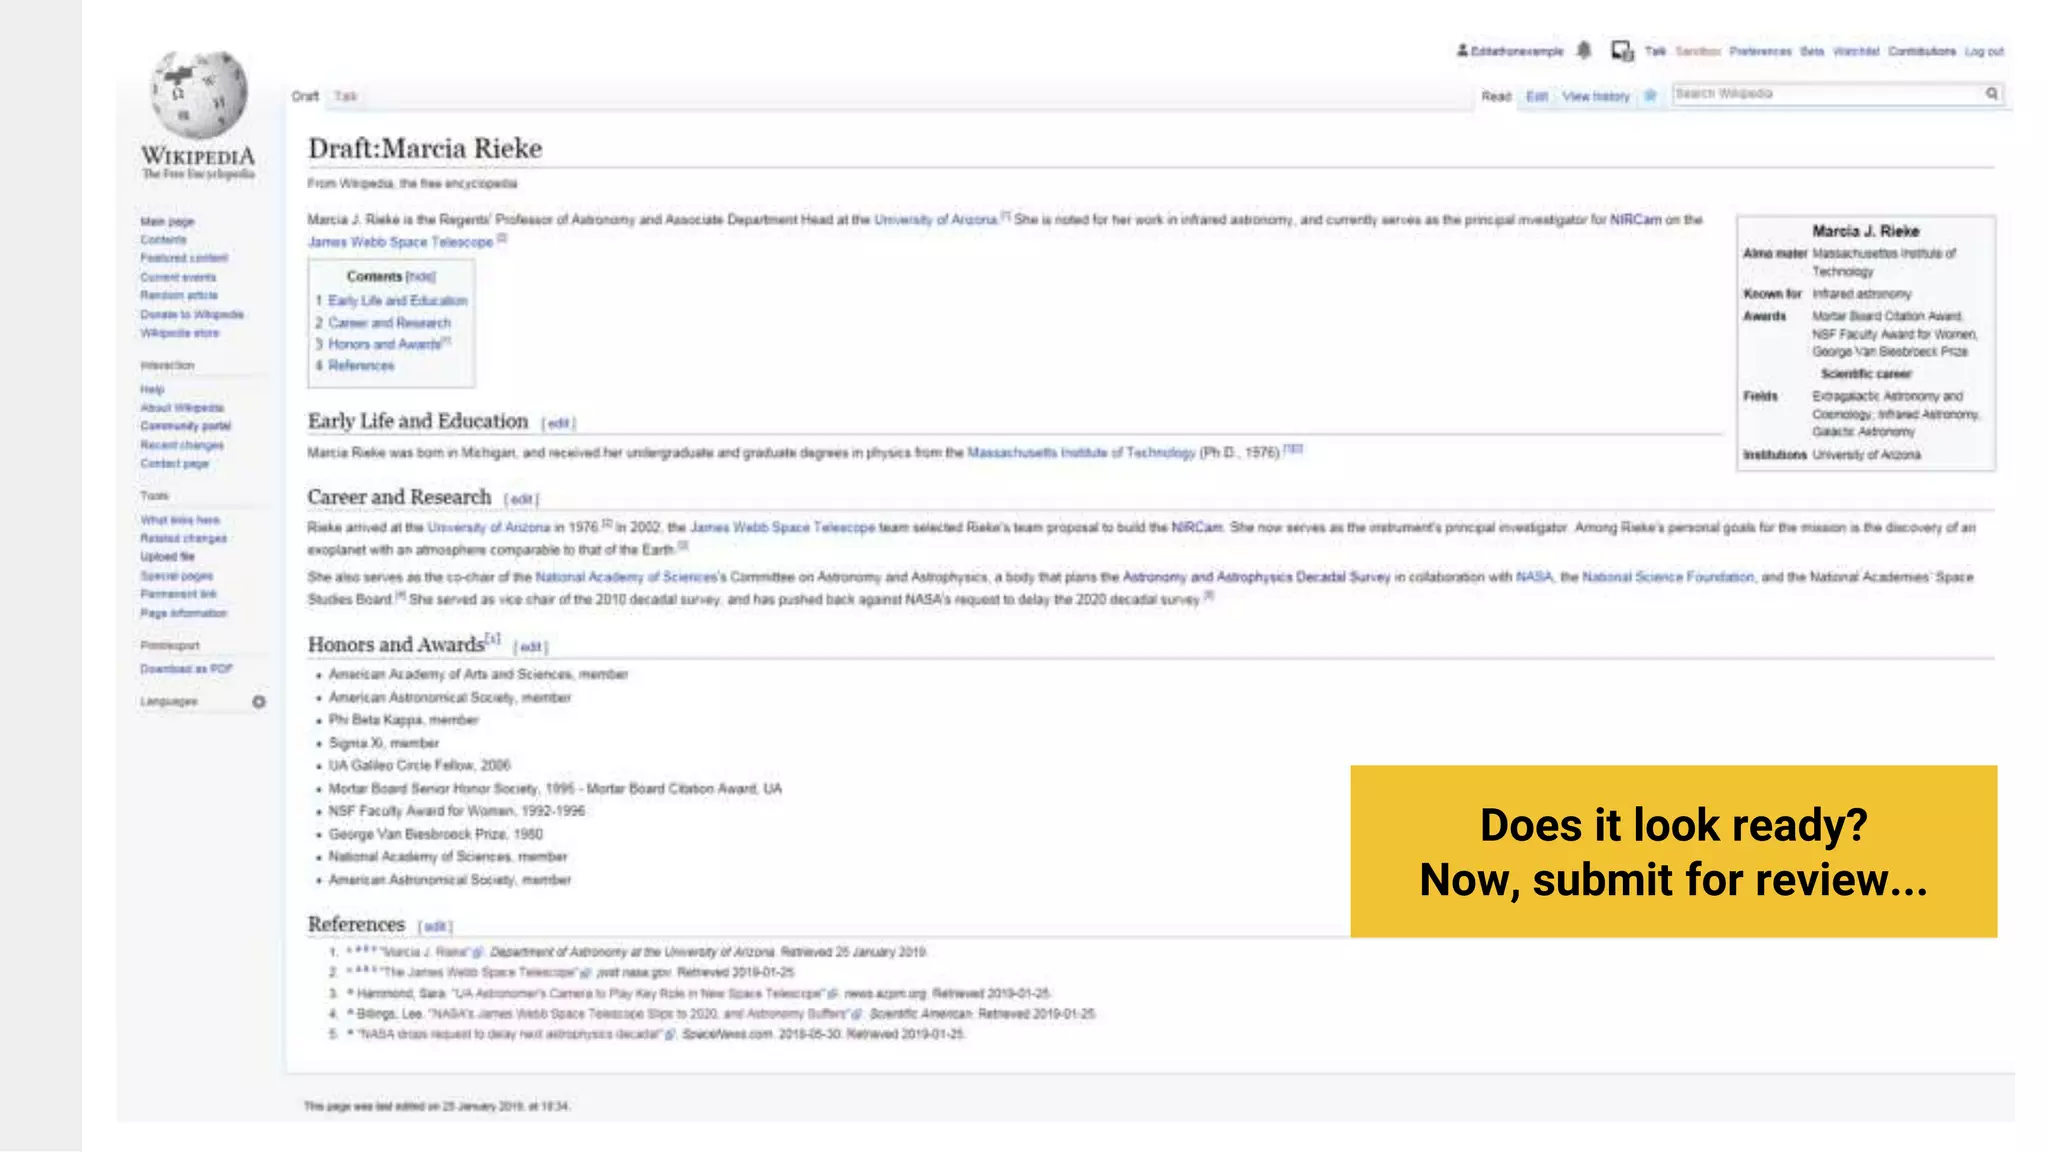Switch to the Edit tab

coord(1537,97)
